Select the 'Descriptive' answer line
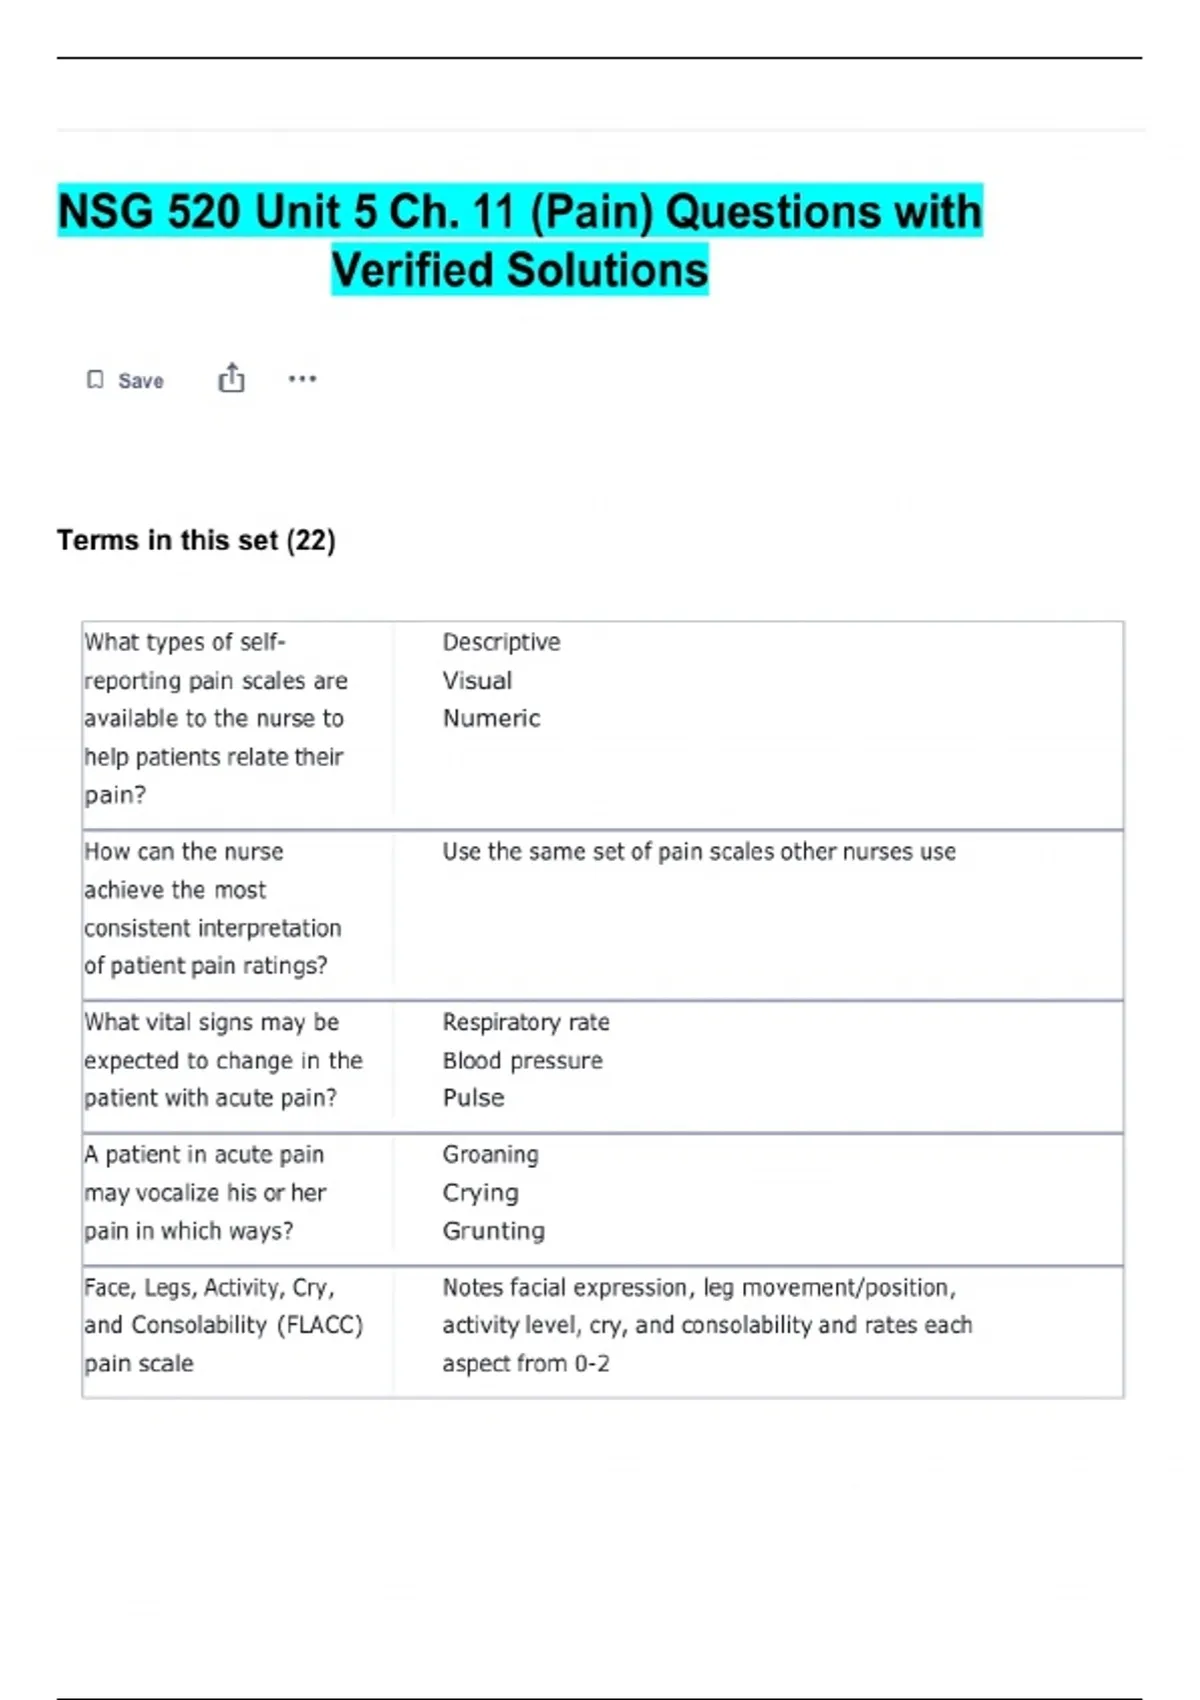The image size is (1200, 1700). pyautogui.click(x=501, y=642)
